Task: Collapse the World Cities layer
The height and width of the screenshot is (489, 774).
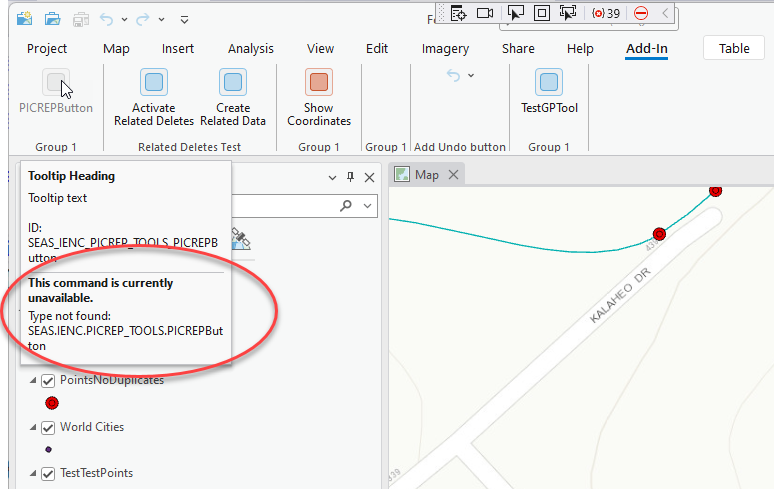Action: pyautogui.click(x=33, y=427)
